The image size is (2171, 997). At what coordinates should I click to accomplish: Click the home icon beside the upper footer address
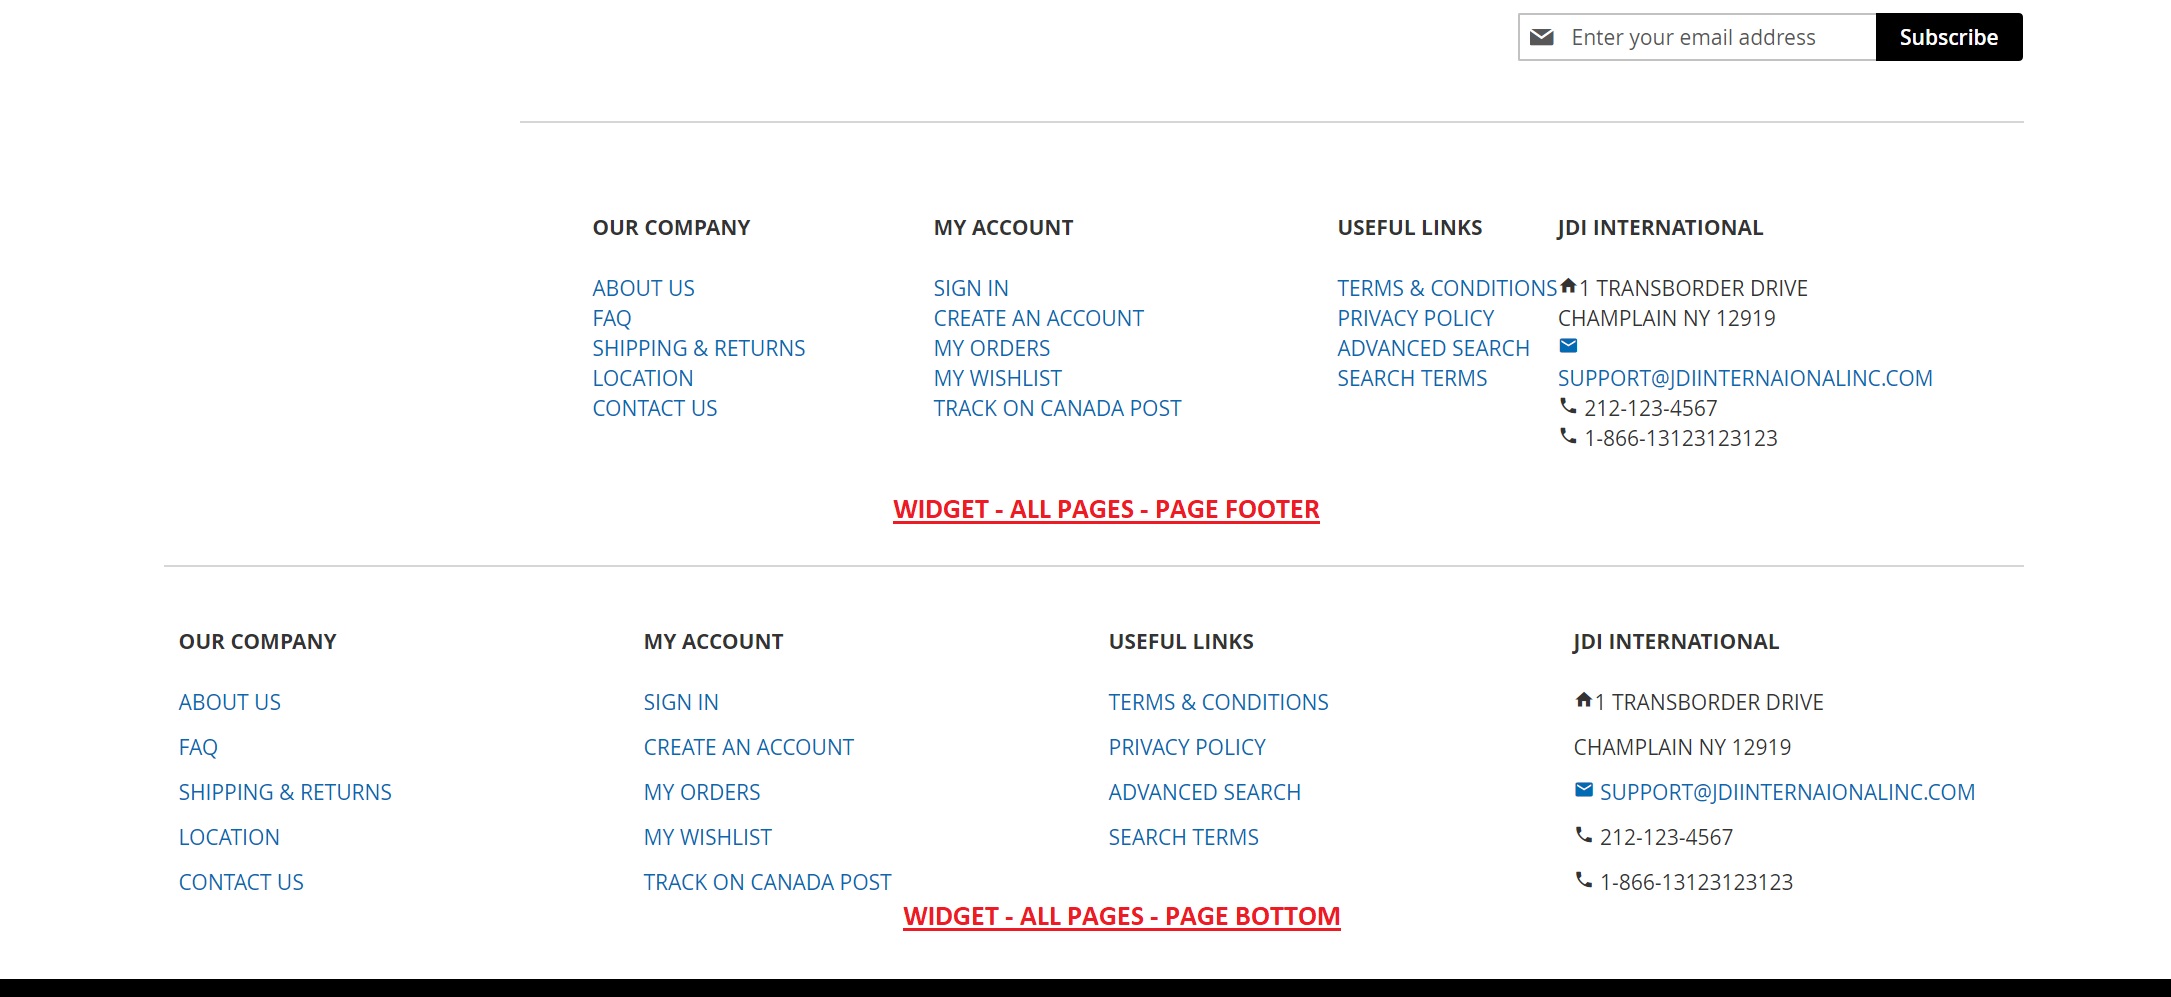point(1568,286)
